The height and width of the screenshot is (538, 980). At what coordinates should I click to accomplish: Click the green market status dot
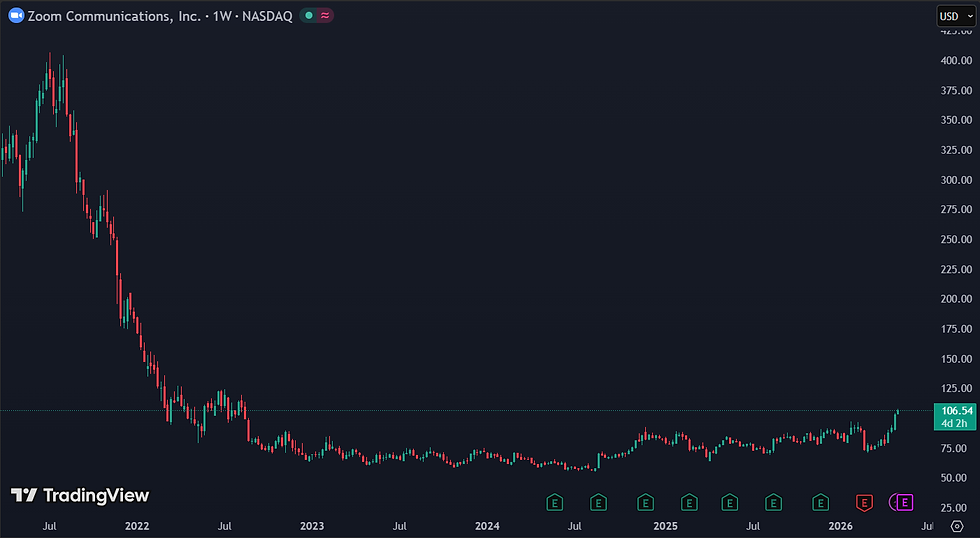[309, 16]
